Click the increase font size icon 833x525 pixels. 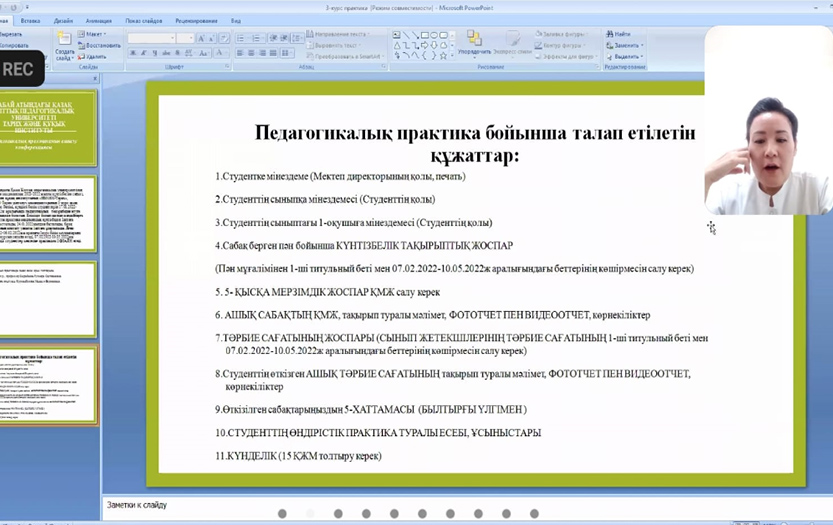click(201, 38)
